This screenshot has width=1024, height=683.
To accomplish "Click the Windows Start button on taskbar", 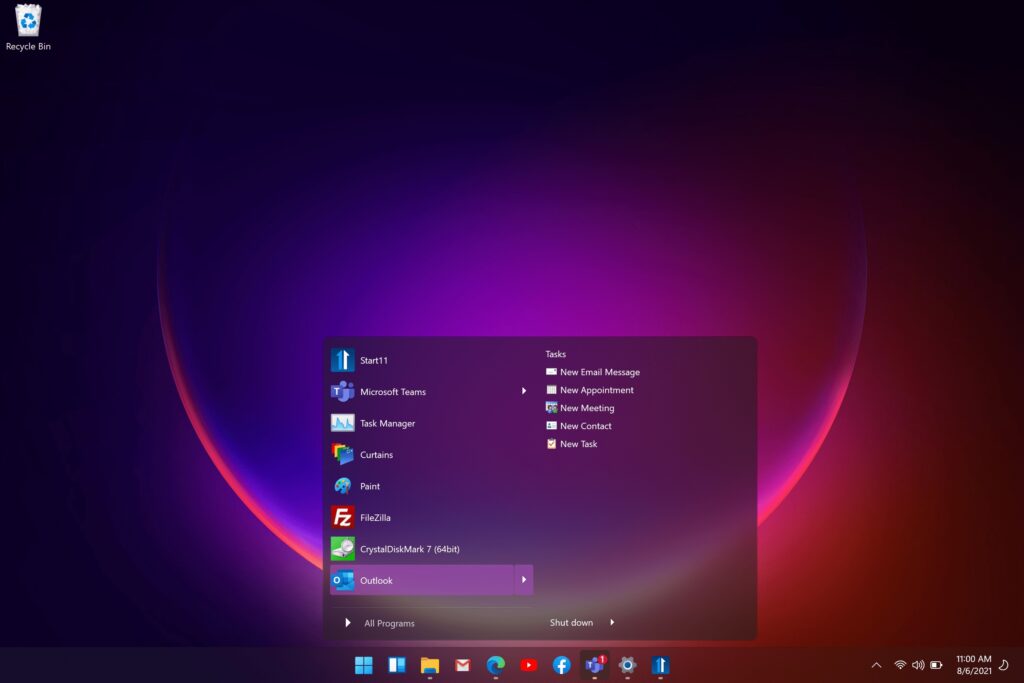I will click(364, 665).
